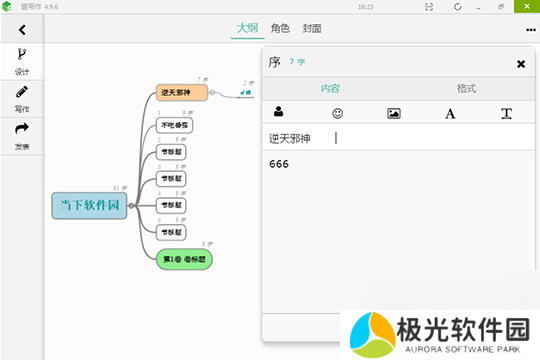The image size is (540, 360).
Task: Open the font letter A option
Action: (x=450, y=113)
